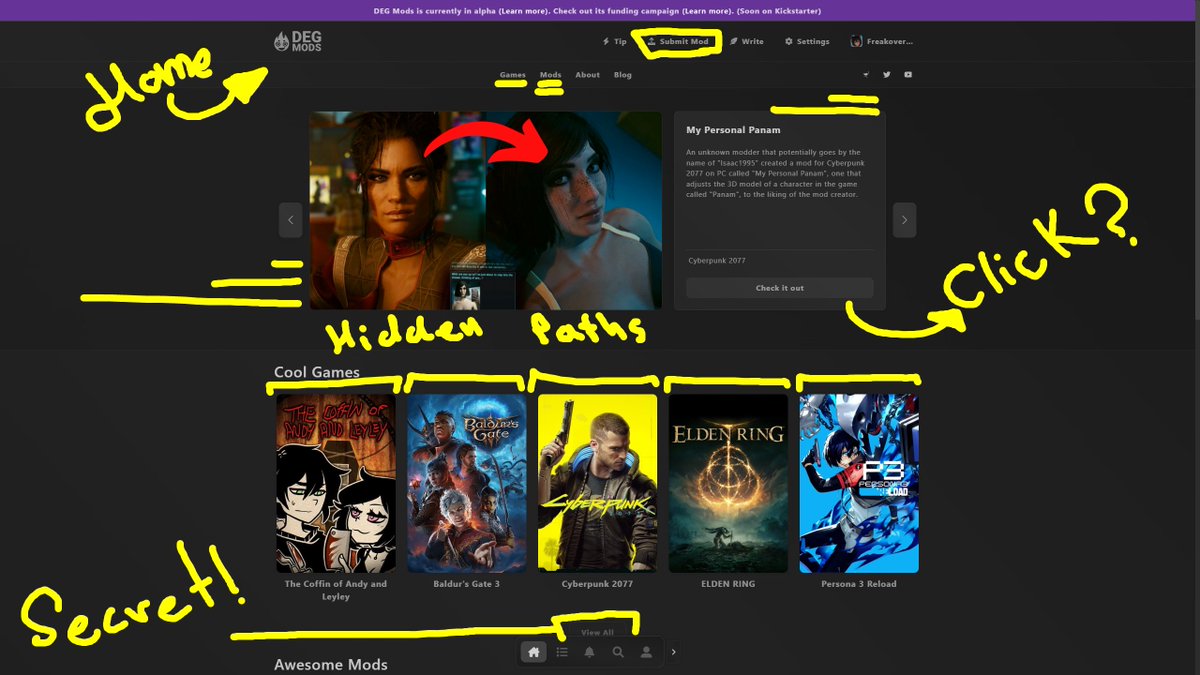Open the Freakover user profile
Screen dimensions: 1200x675
(x=881, y=42)
